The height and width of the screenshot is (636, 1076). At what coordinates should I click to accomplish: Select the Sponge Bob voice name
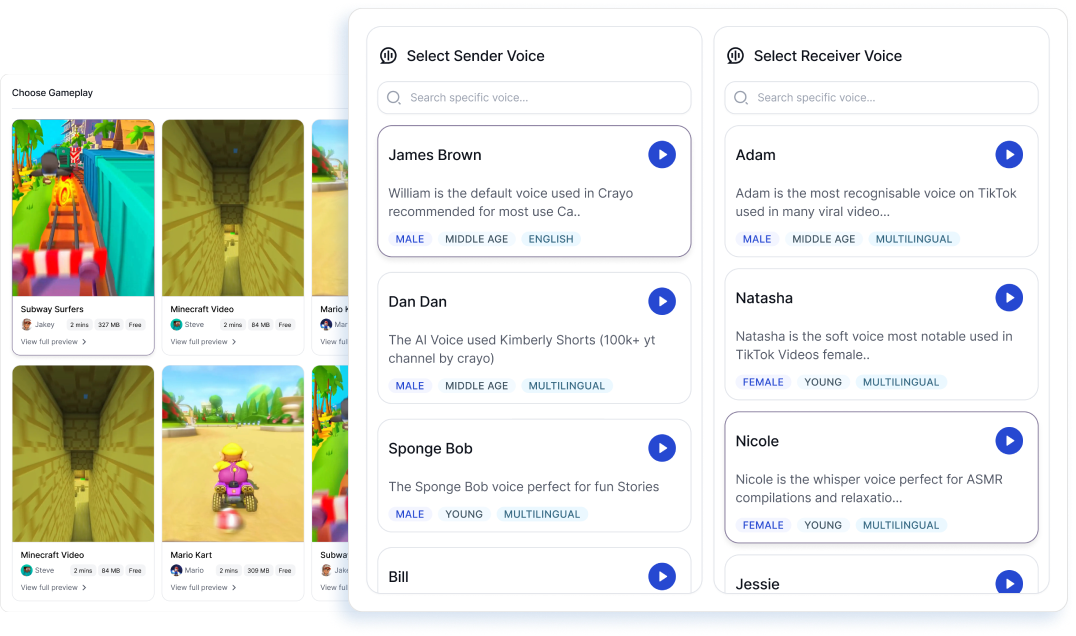coord(430,449)
